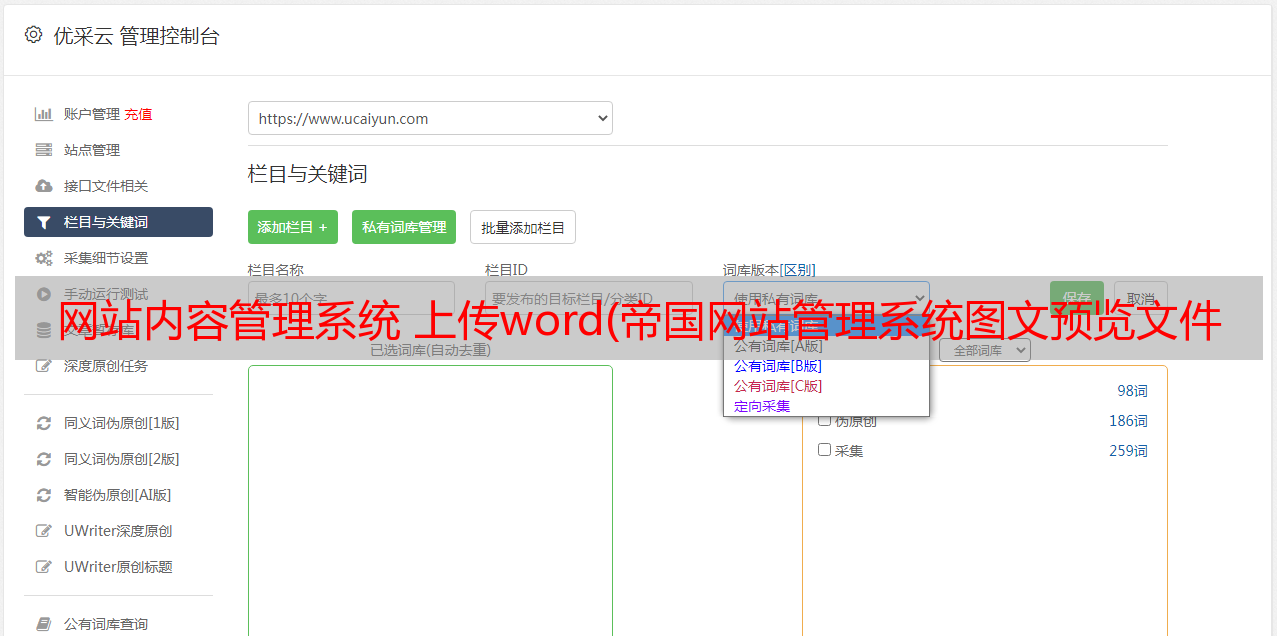This screenshot has width=1277, height=636.
Task: Click the gear icon beside 优采云 管理控制台
Action: tap(34, 35)
